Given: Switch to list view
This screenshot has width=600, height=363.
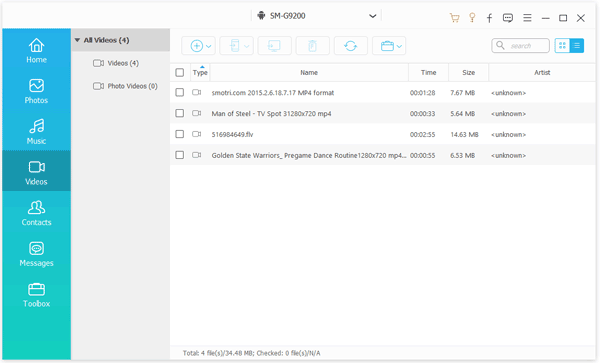Looking at the screenshot, I should pyautogui.click(x=577, y=46).
